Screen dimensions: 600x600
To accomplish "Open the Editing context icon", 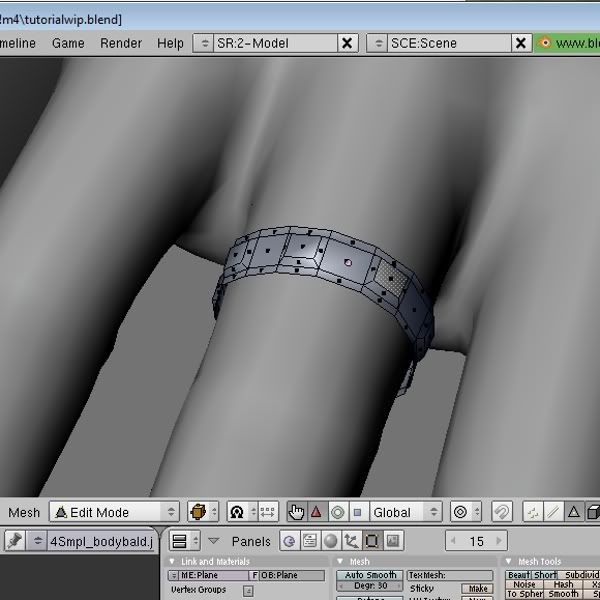I will [372, 541].
